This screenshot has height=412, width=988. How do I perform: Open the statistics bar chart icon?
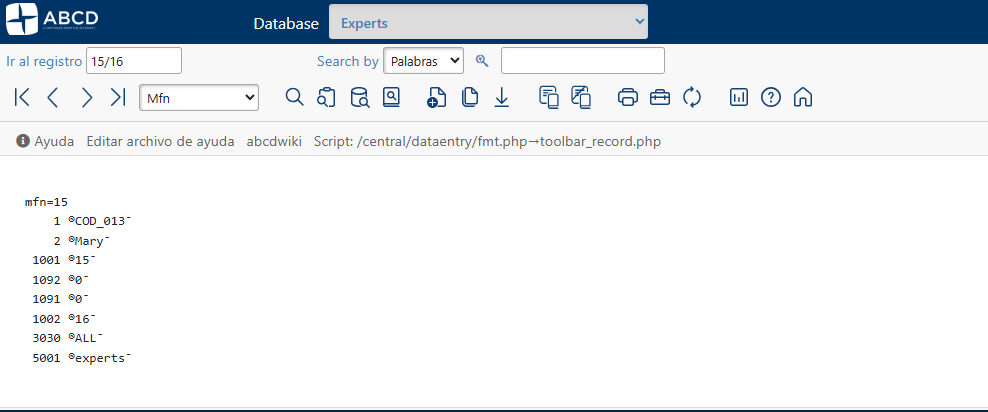[x=739, y=97]
